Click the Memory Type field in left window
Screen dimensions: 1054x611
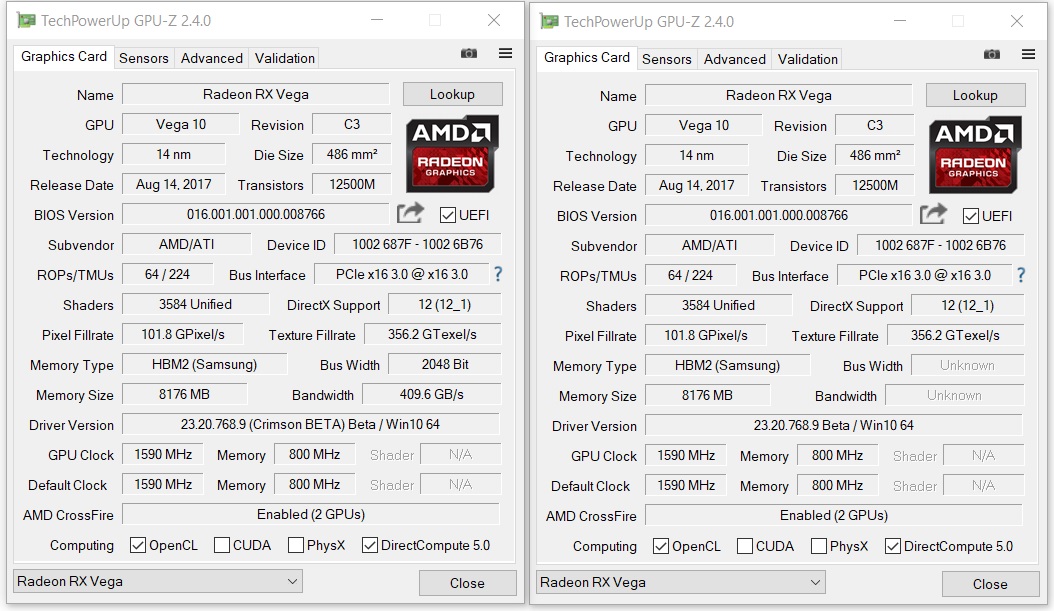(204, 364)
